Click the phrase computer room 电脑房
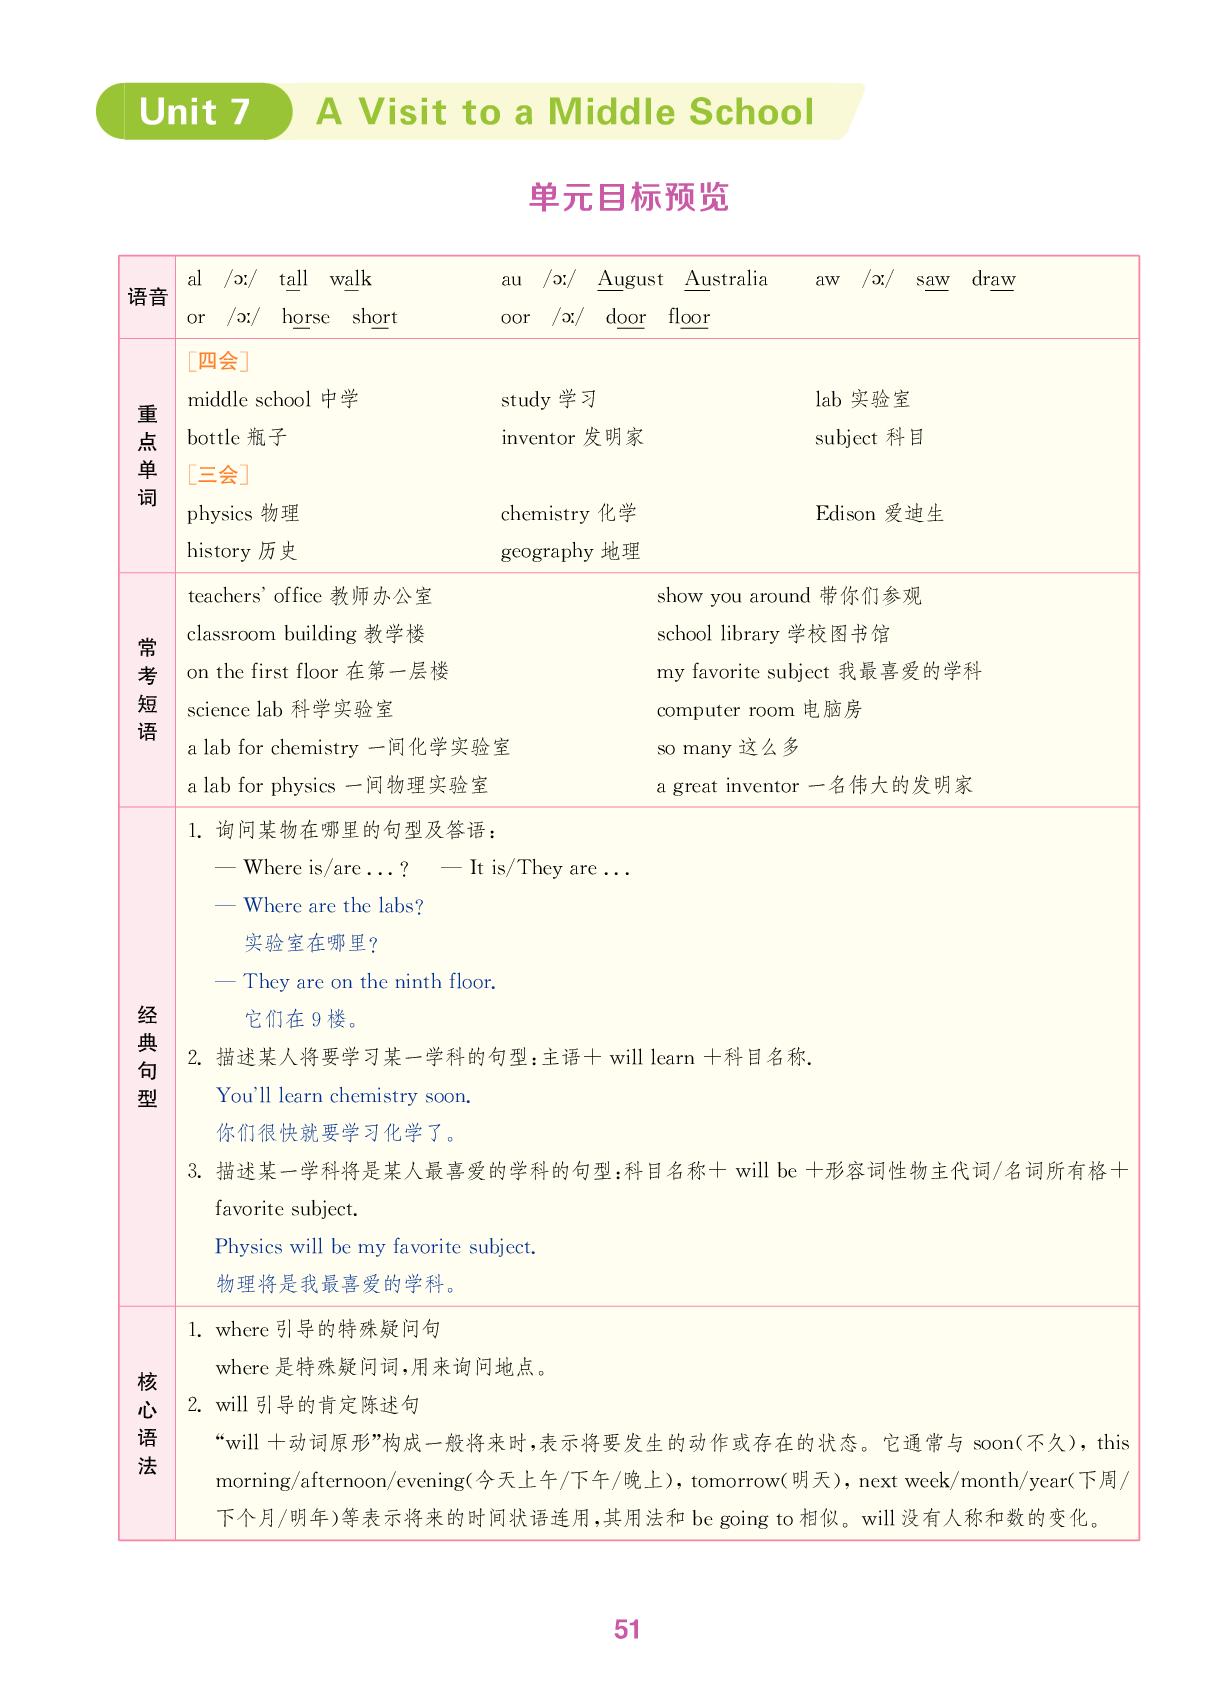Screen dimensions: 1224x1706 pos(759,710)
